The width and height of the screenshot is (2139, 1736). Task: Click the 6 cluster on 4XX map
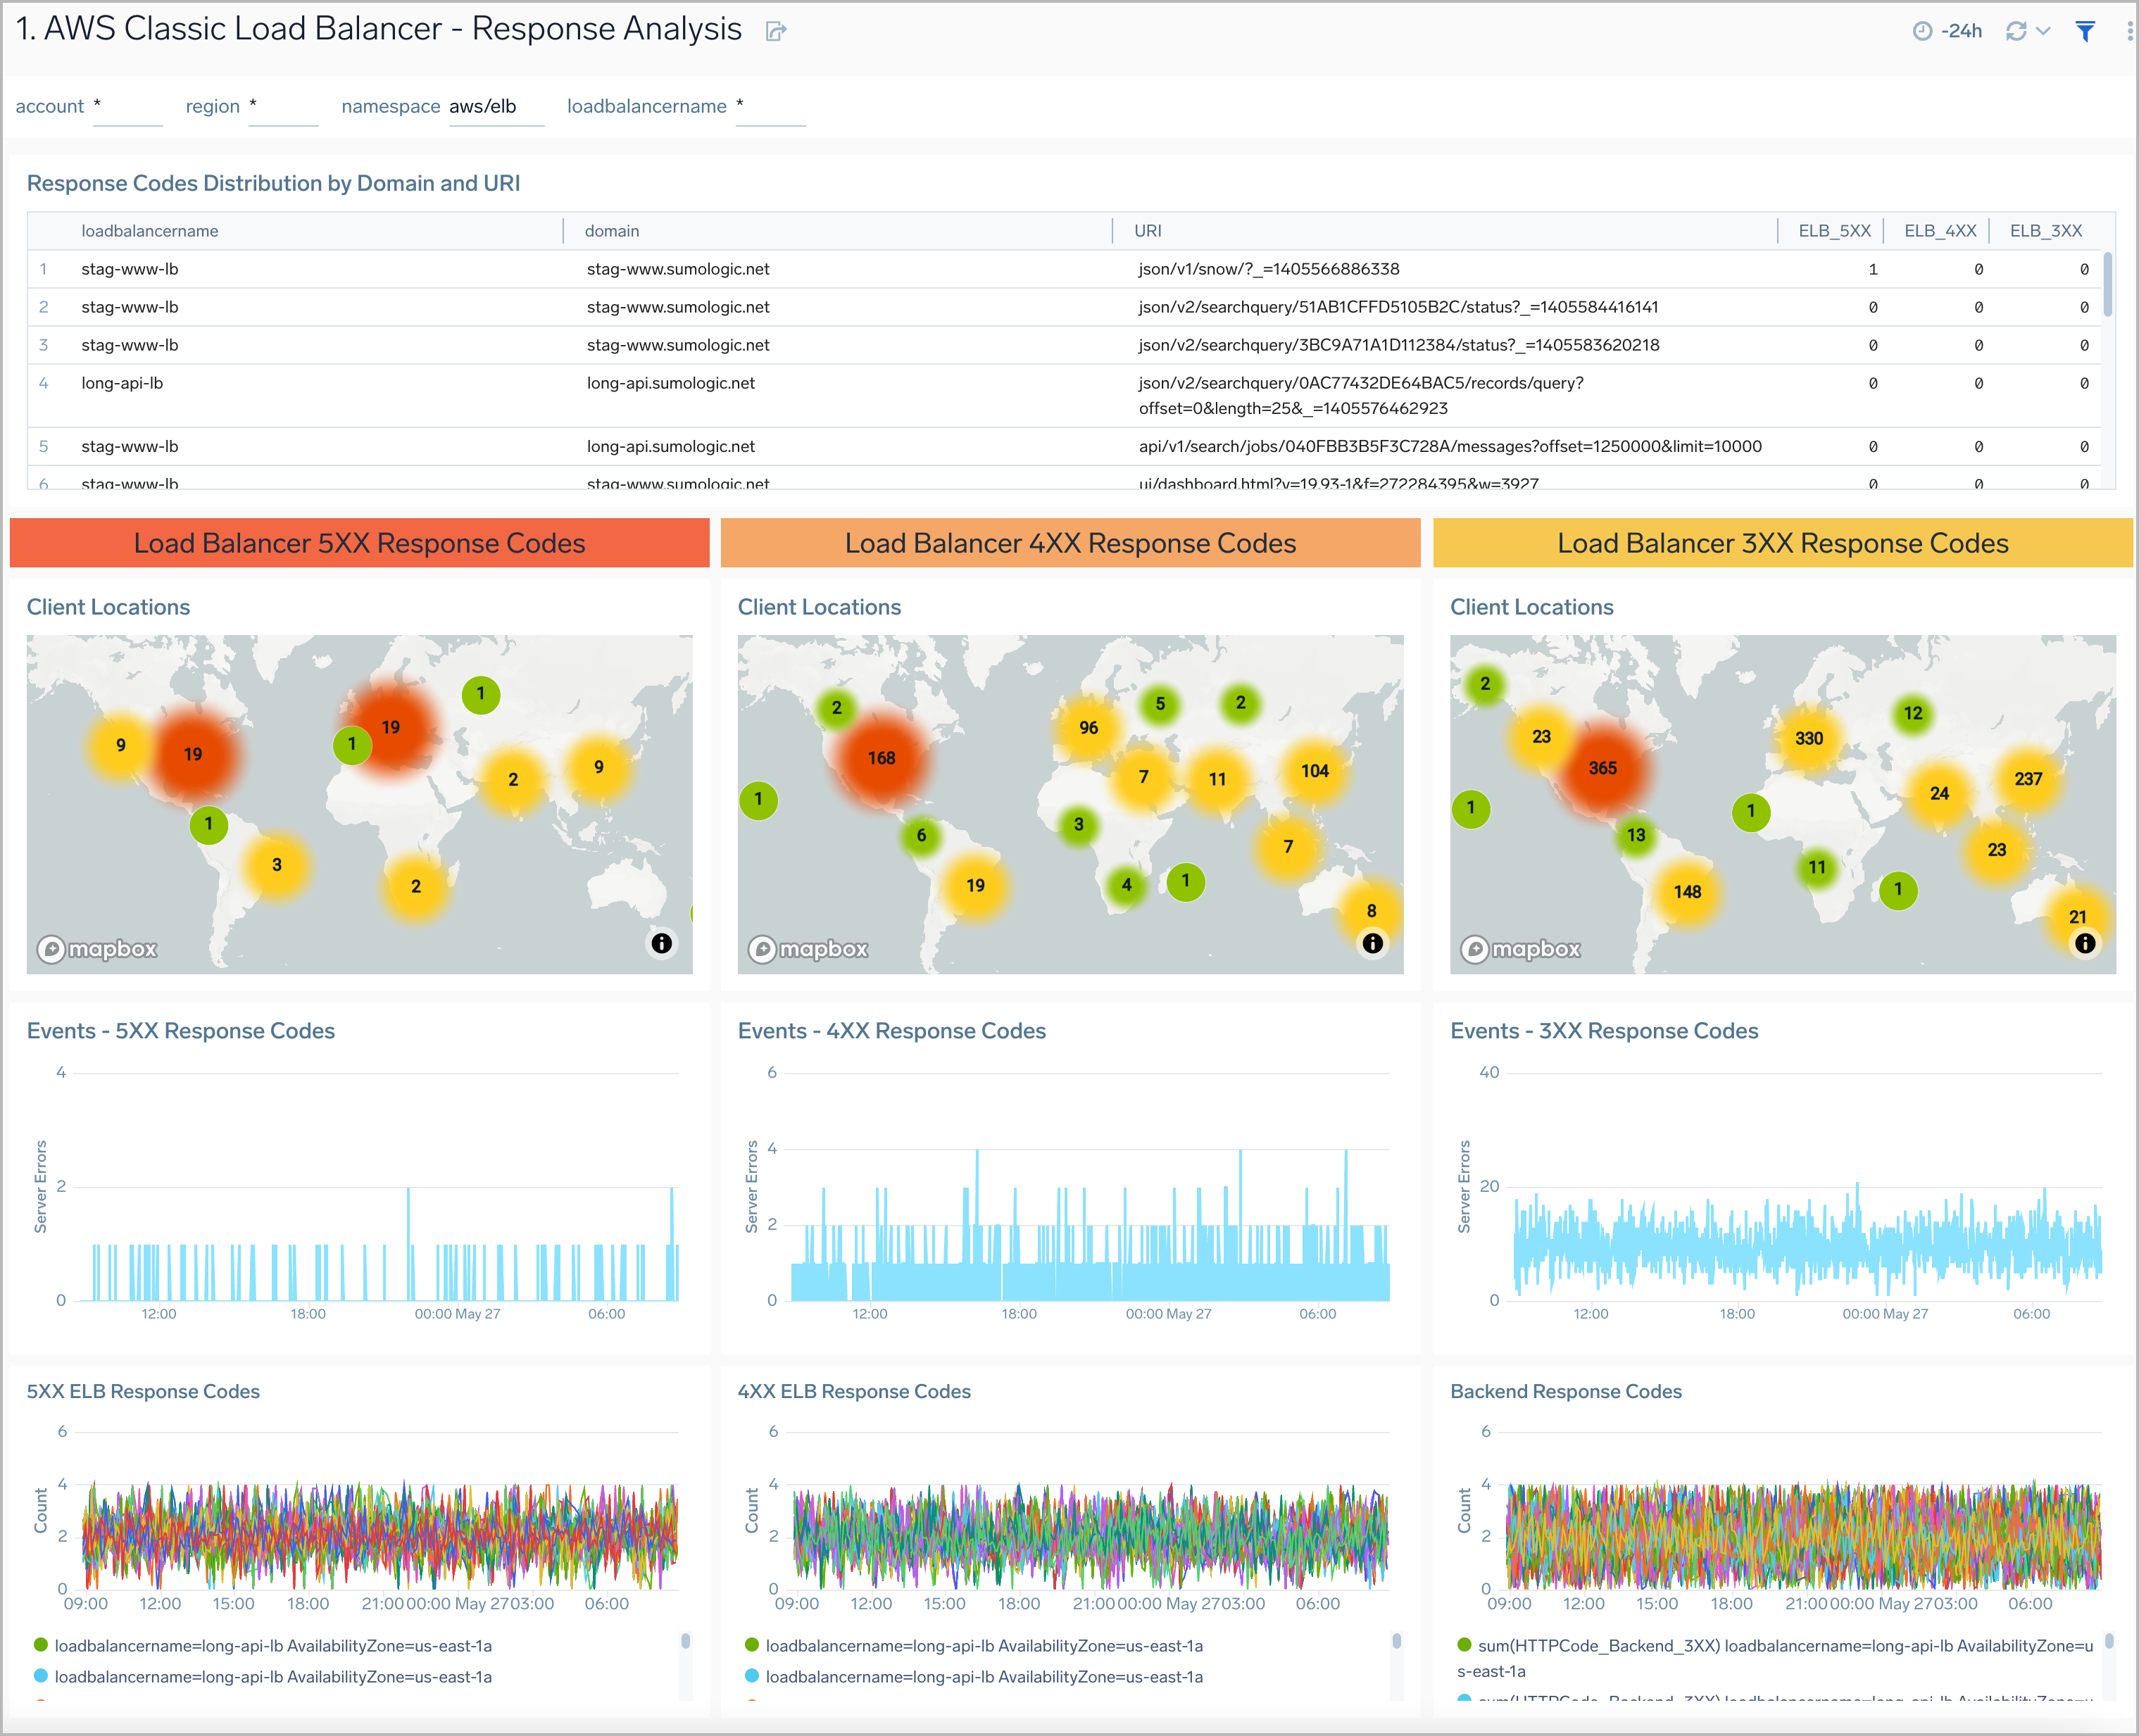[x=921, y=835]
